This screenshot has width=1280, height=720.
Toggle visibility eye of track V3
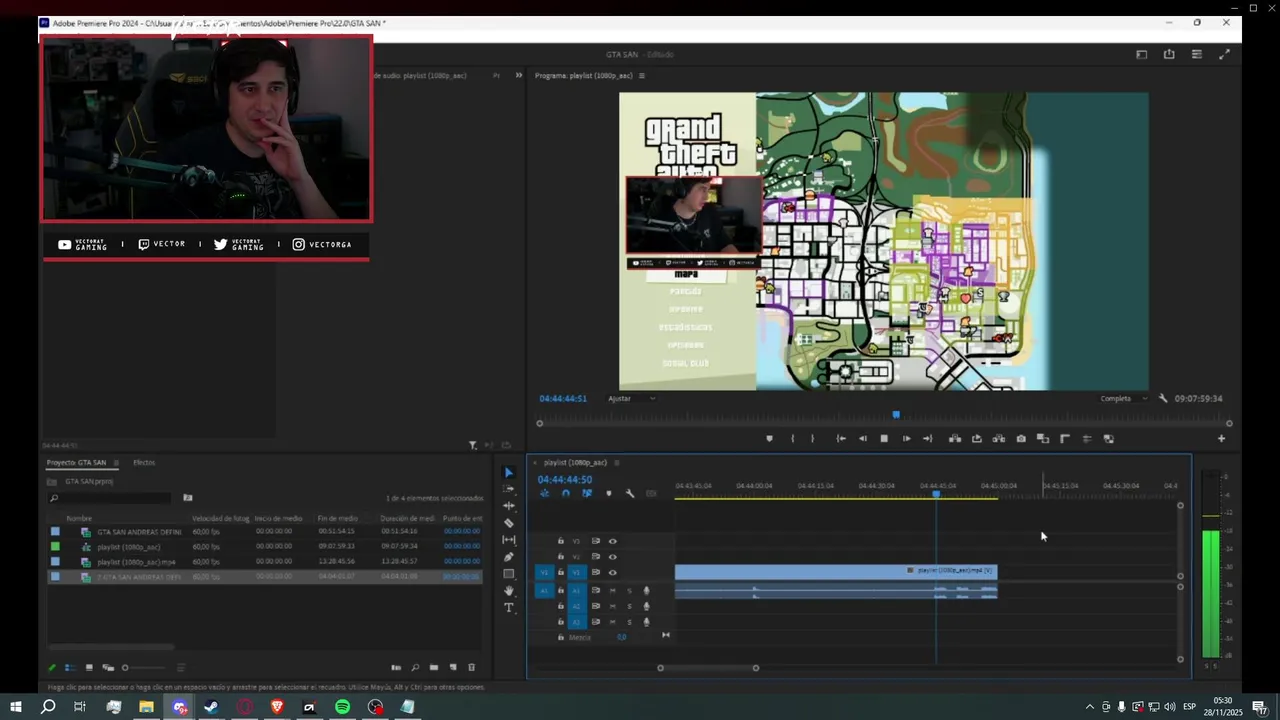click(x=613, y=541)
